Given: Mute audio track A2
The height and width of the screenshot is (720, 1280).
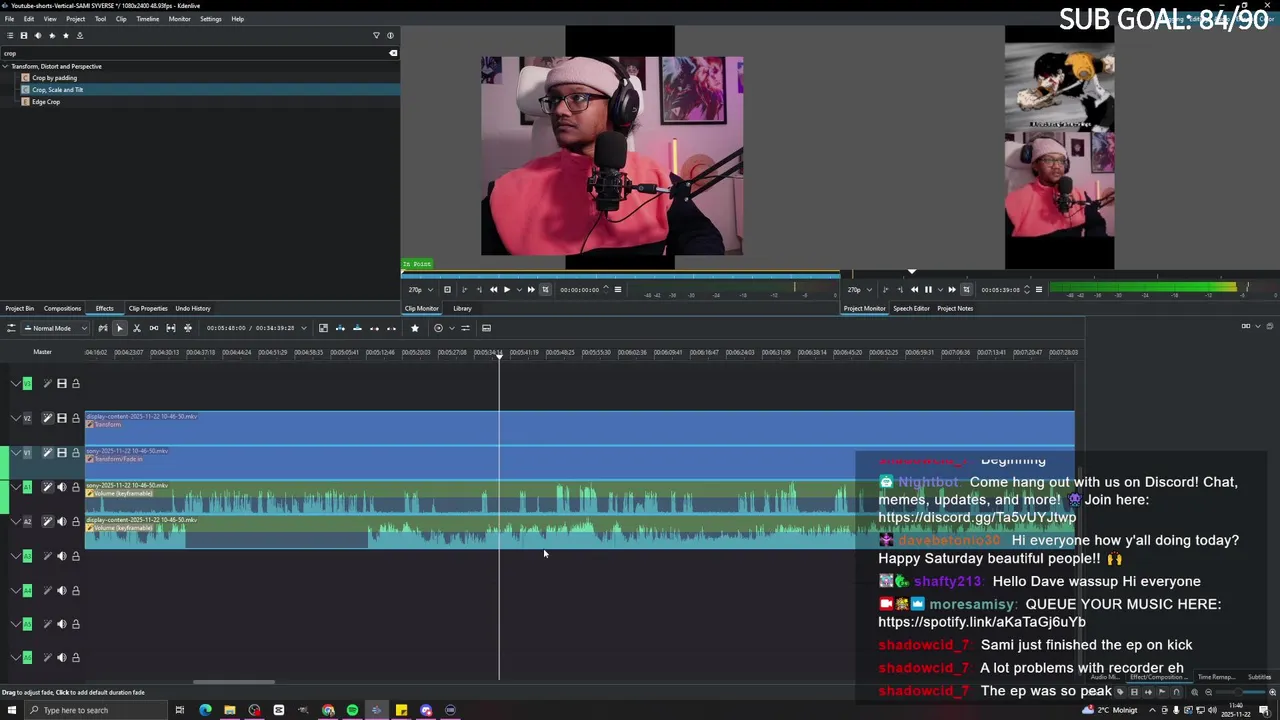Looking at the screenshot, I should point(61,521).
